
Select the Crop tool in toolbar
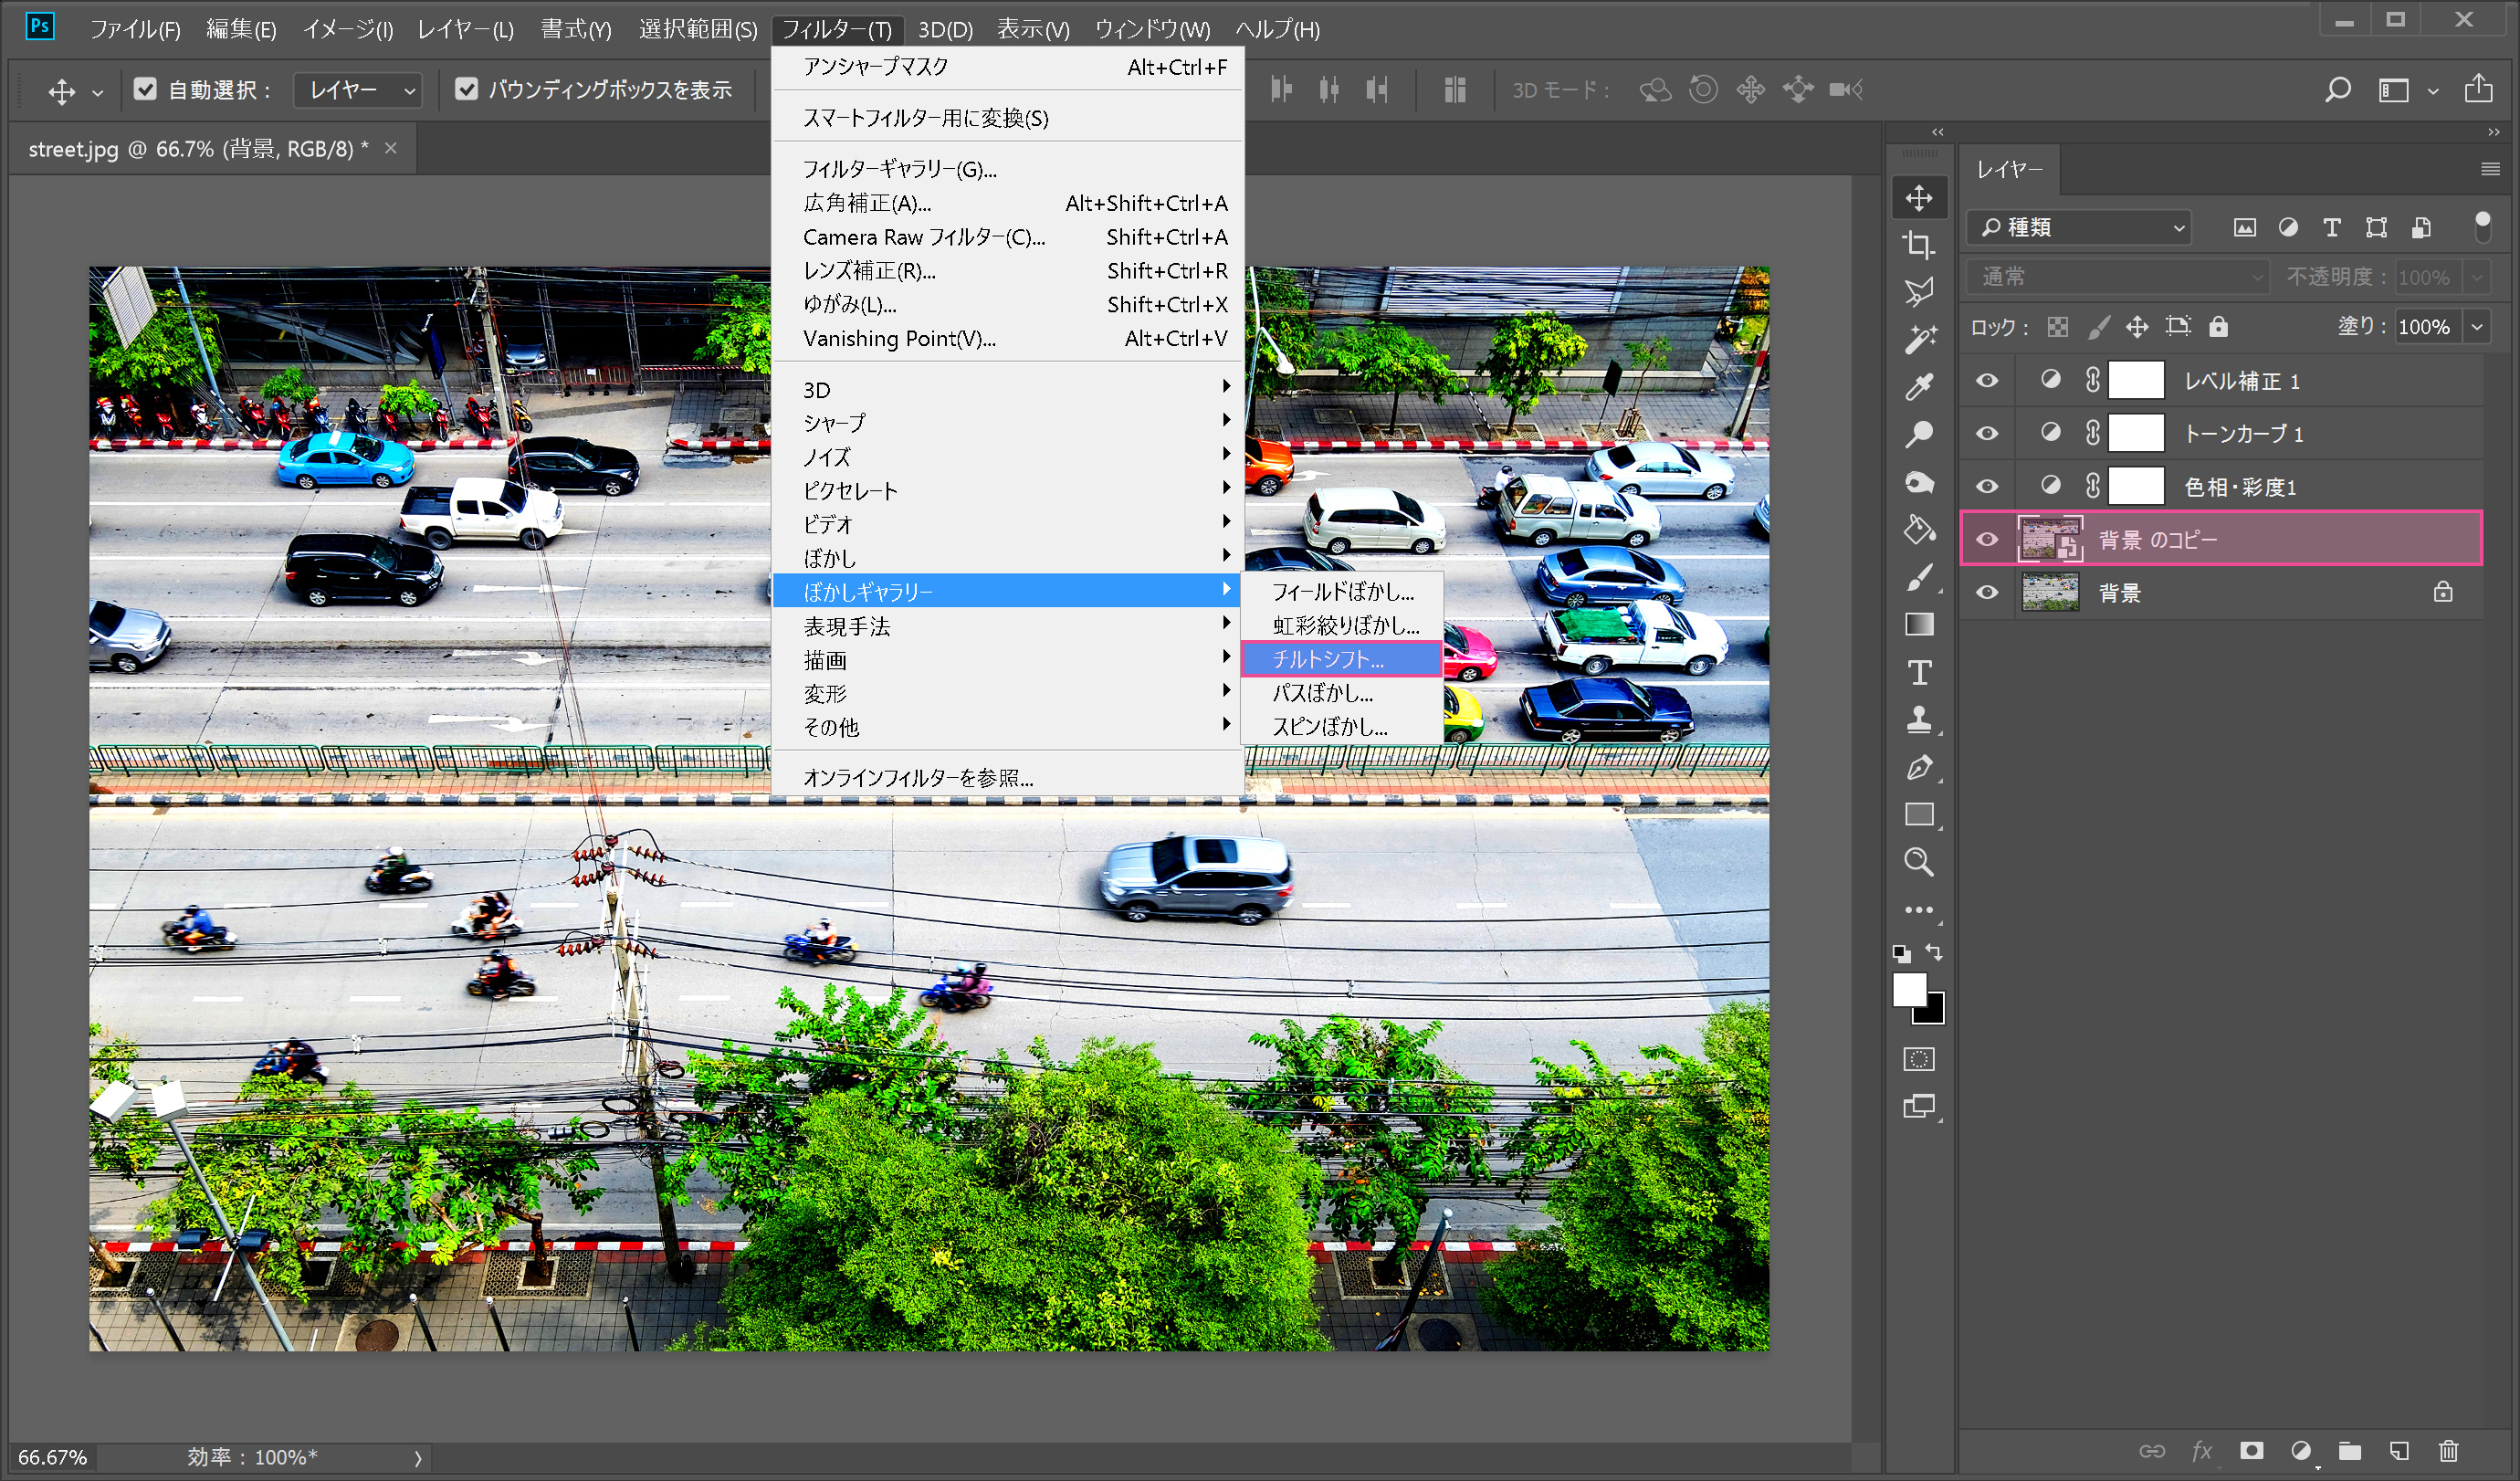(1918, 245)
